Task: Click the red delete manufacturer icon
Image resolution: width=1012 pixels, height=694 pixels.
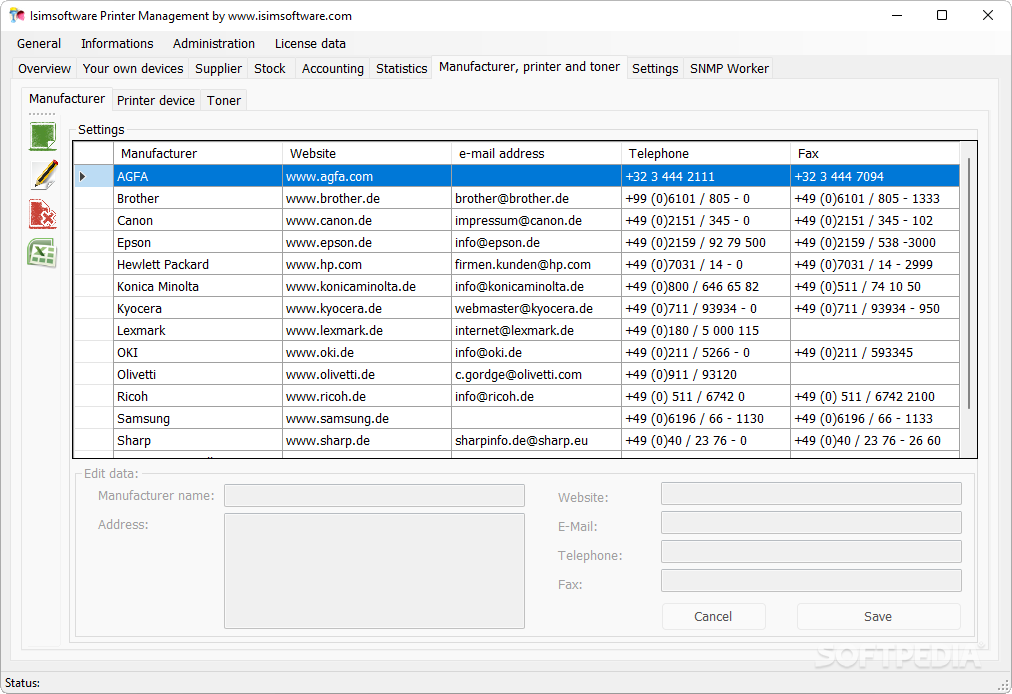Action: pyautogui.click(x=43, y=214)
